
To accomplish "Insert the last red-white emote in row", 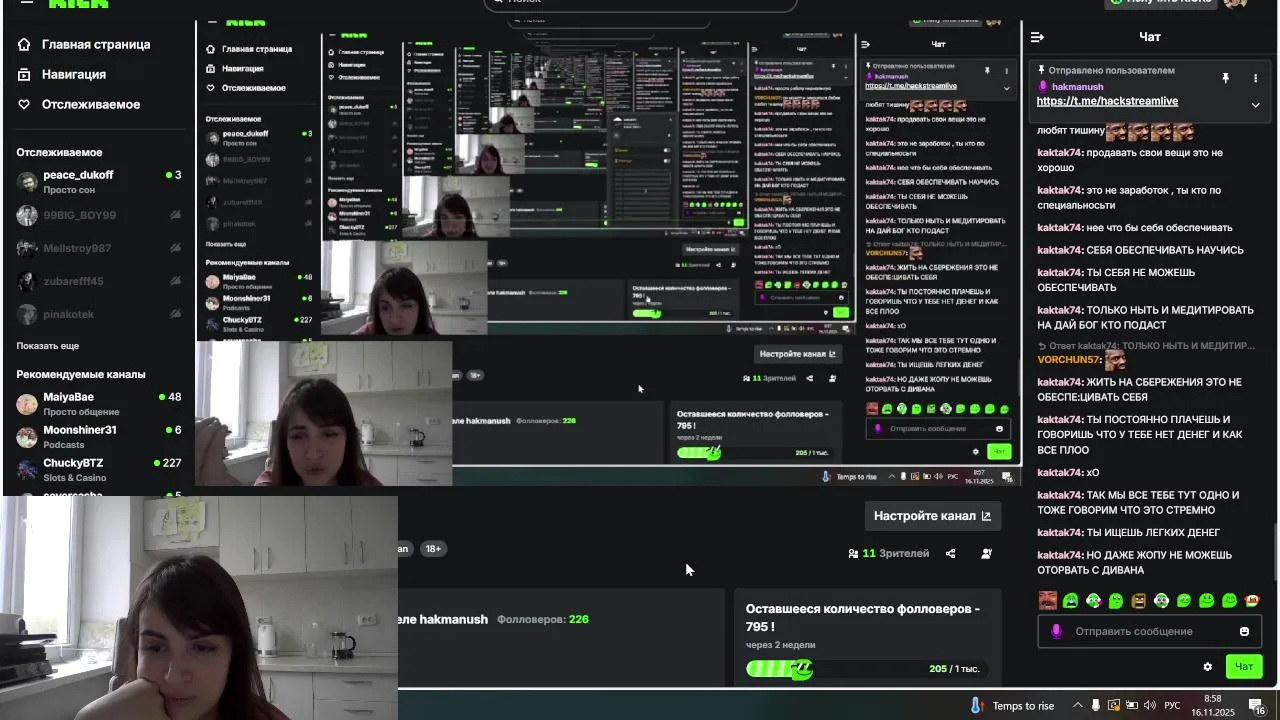I will pos(1252,600).
